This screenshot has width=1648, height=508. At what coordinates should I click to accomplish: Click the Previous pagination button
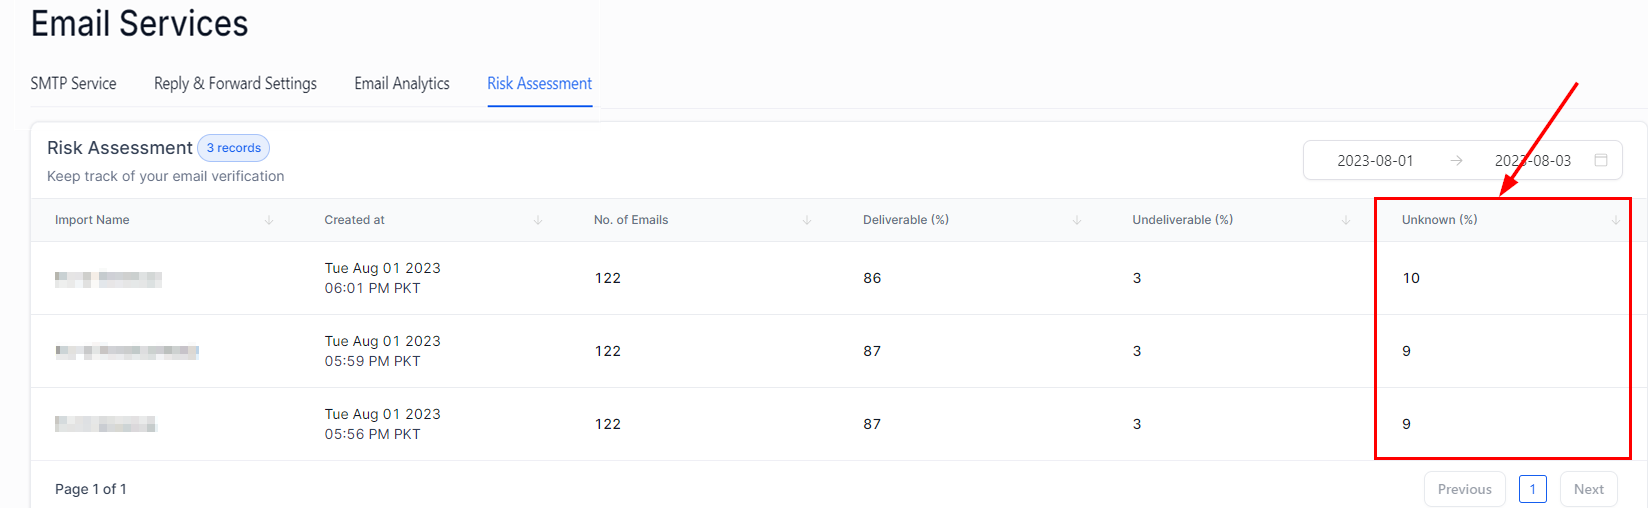point(1464,489)
